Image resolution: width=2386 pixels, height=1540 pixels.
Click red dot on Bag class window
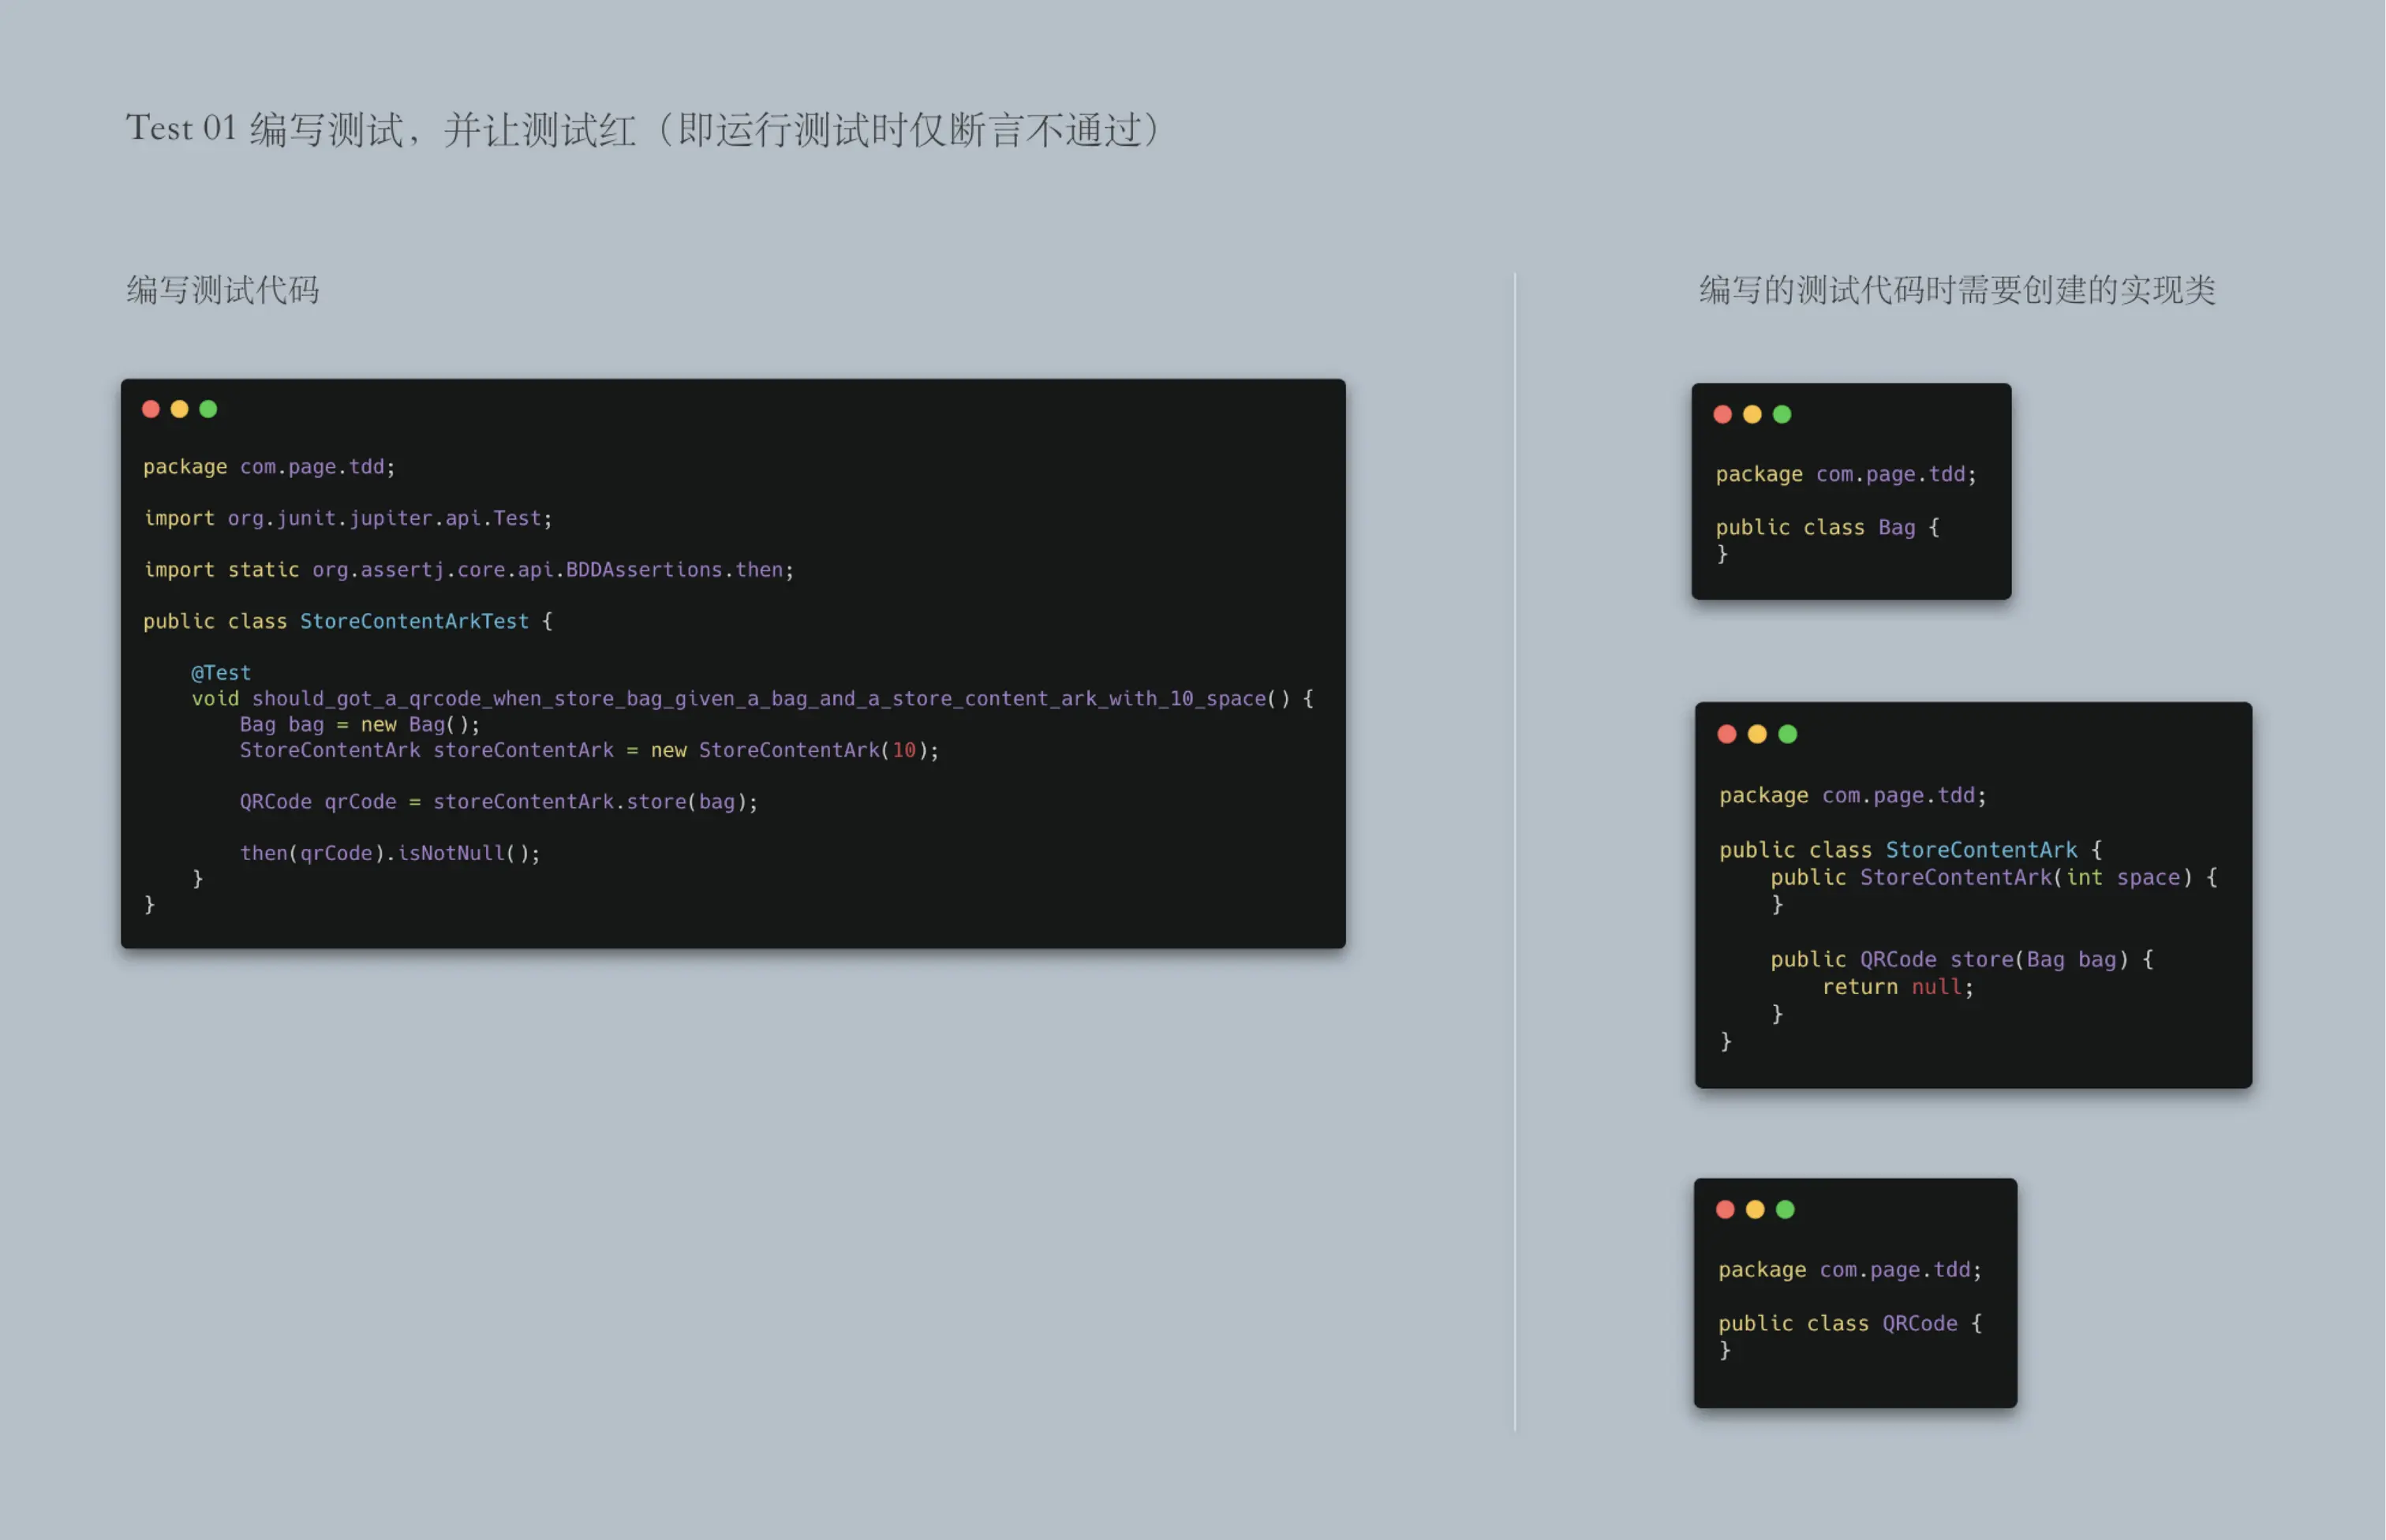[x=1722, y=414]
